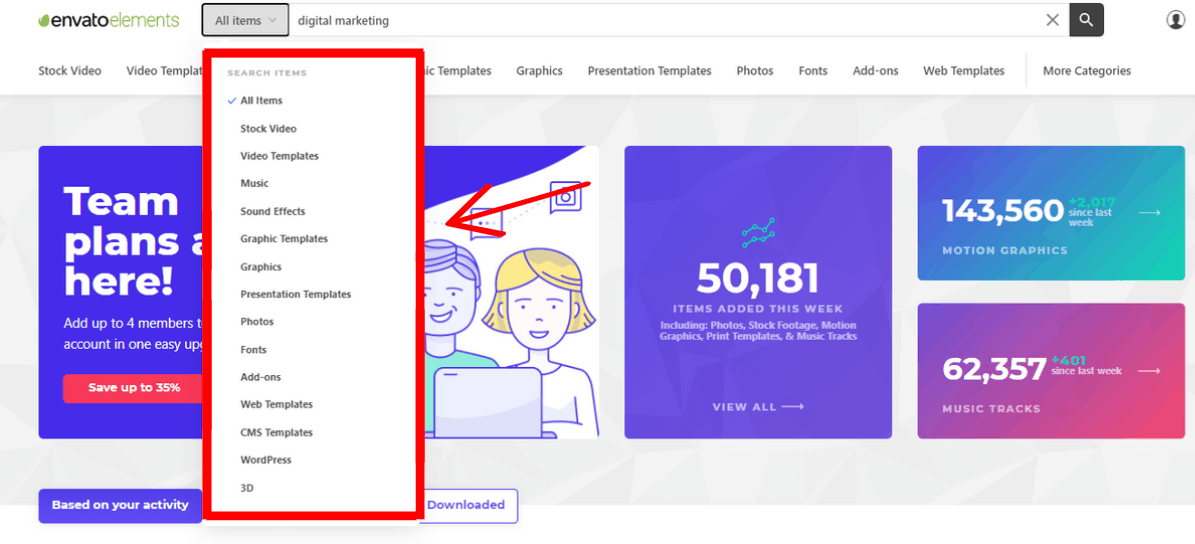Image resolution: width=1195 pixels, height=544 pixels.
Task: Click the VIEW ALL link
Action: (x=757, y=407)
